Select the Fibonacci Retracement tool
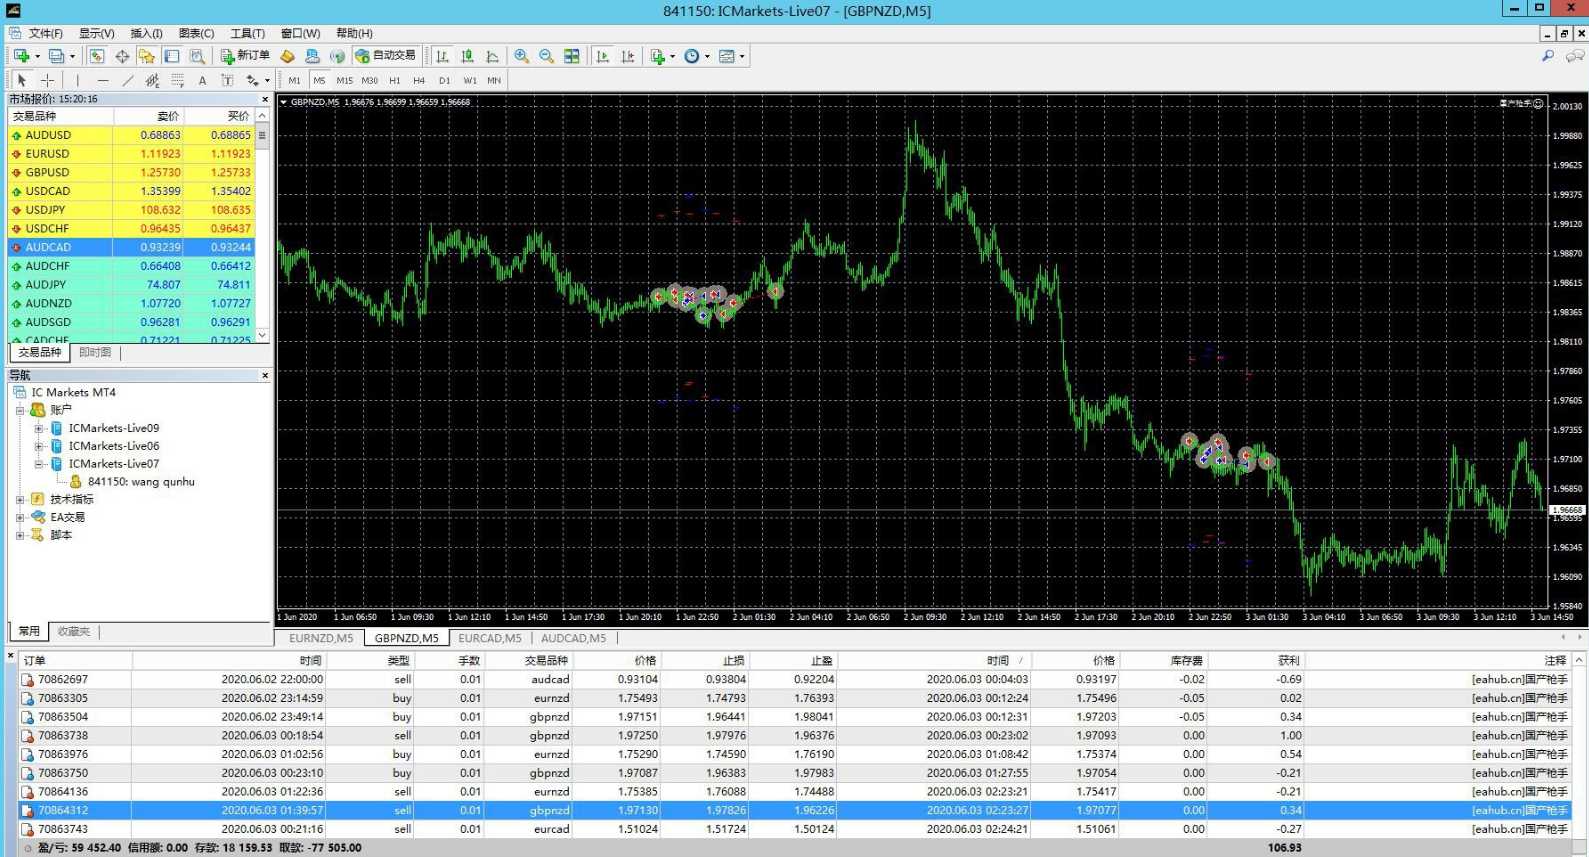The image size is (1589, 857). point(177,80)
